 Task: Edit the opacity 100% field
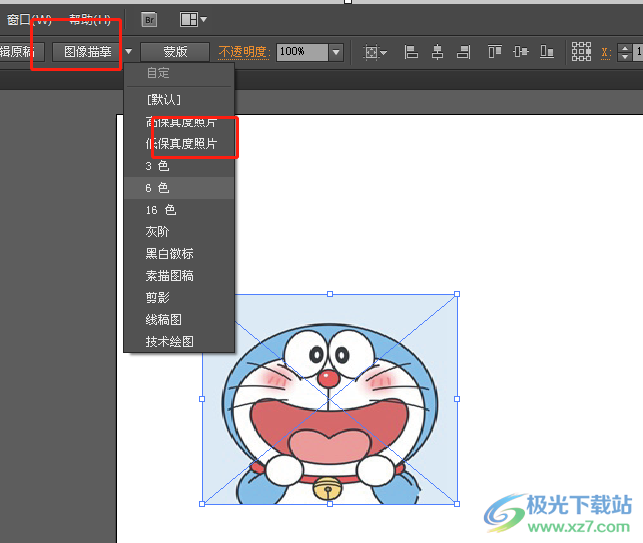tap(303, 52)
